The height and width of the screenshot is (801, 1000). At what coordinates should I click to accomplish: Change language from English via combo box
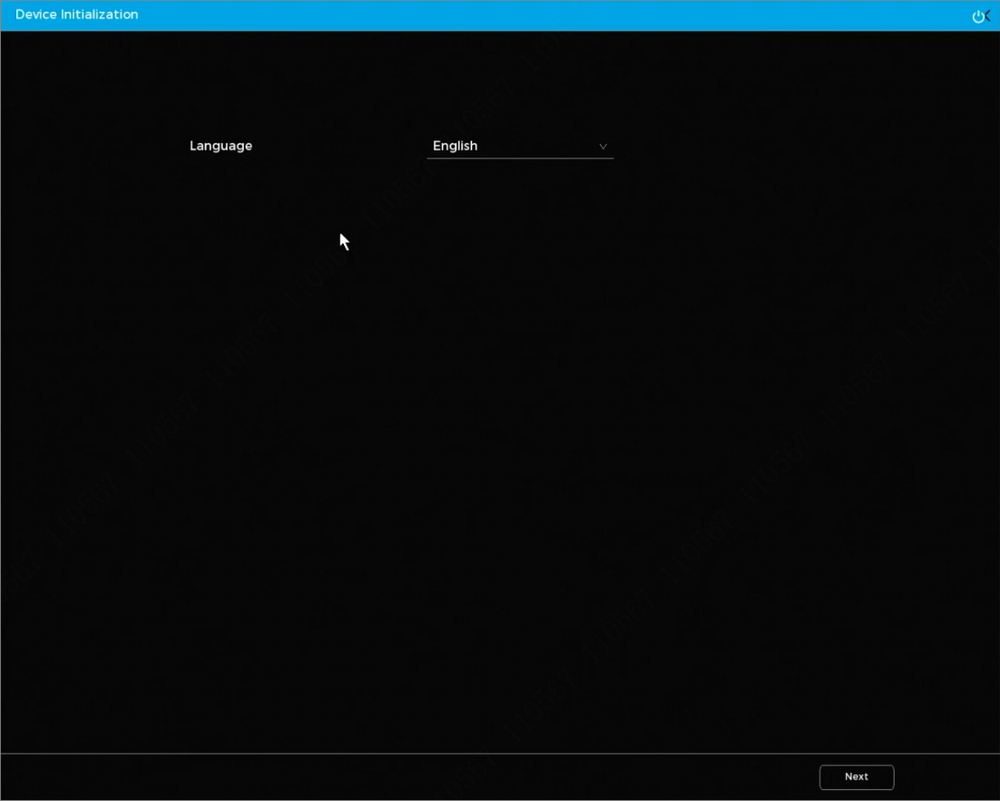[520, 146]
